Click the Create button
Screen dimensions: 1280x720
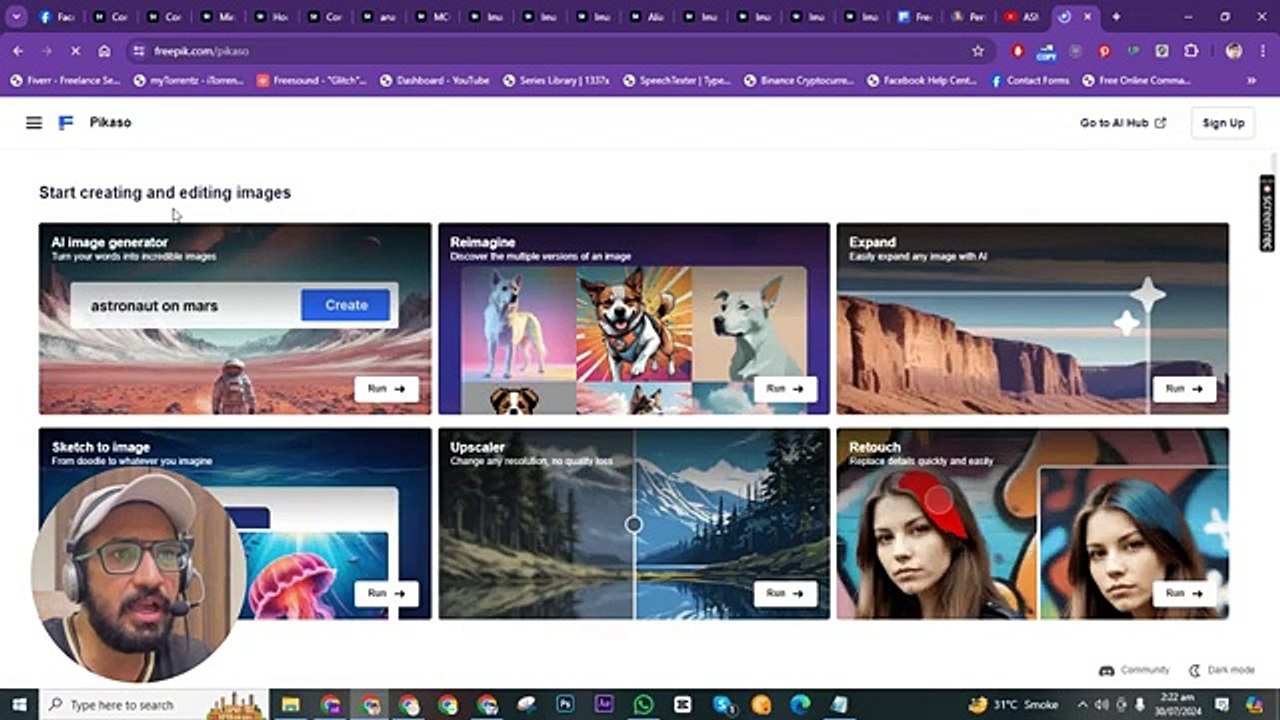pyautogui.click(x=346, y=305)
